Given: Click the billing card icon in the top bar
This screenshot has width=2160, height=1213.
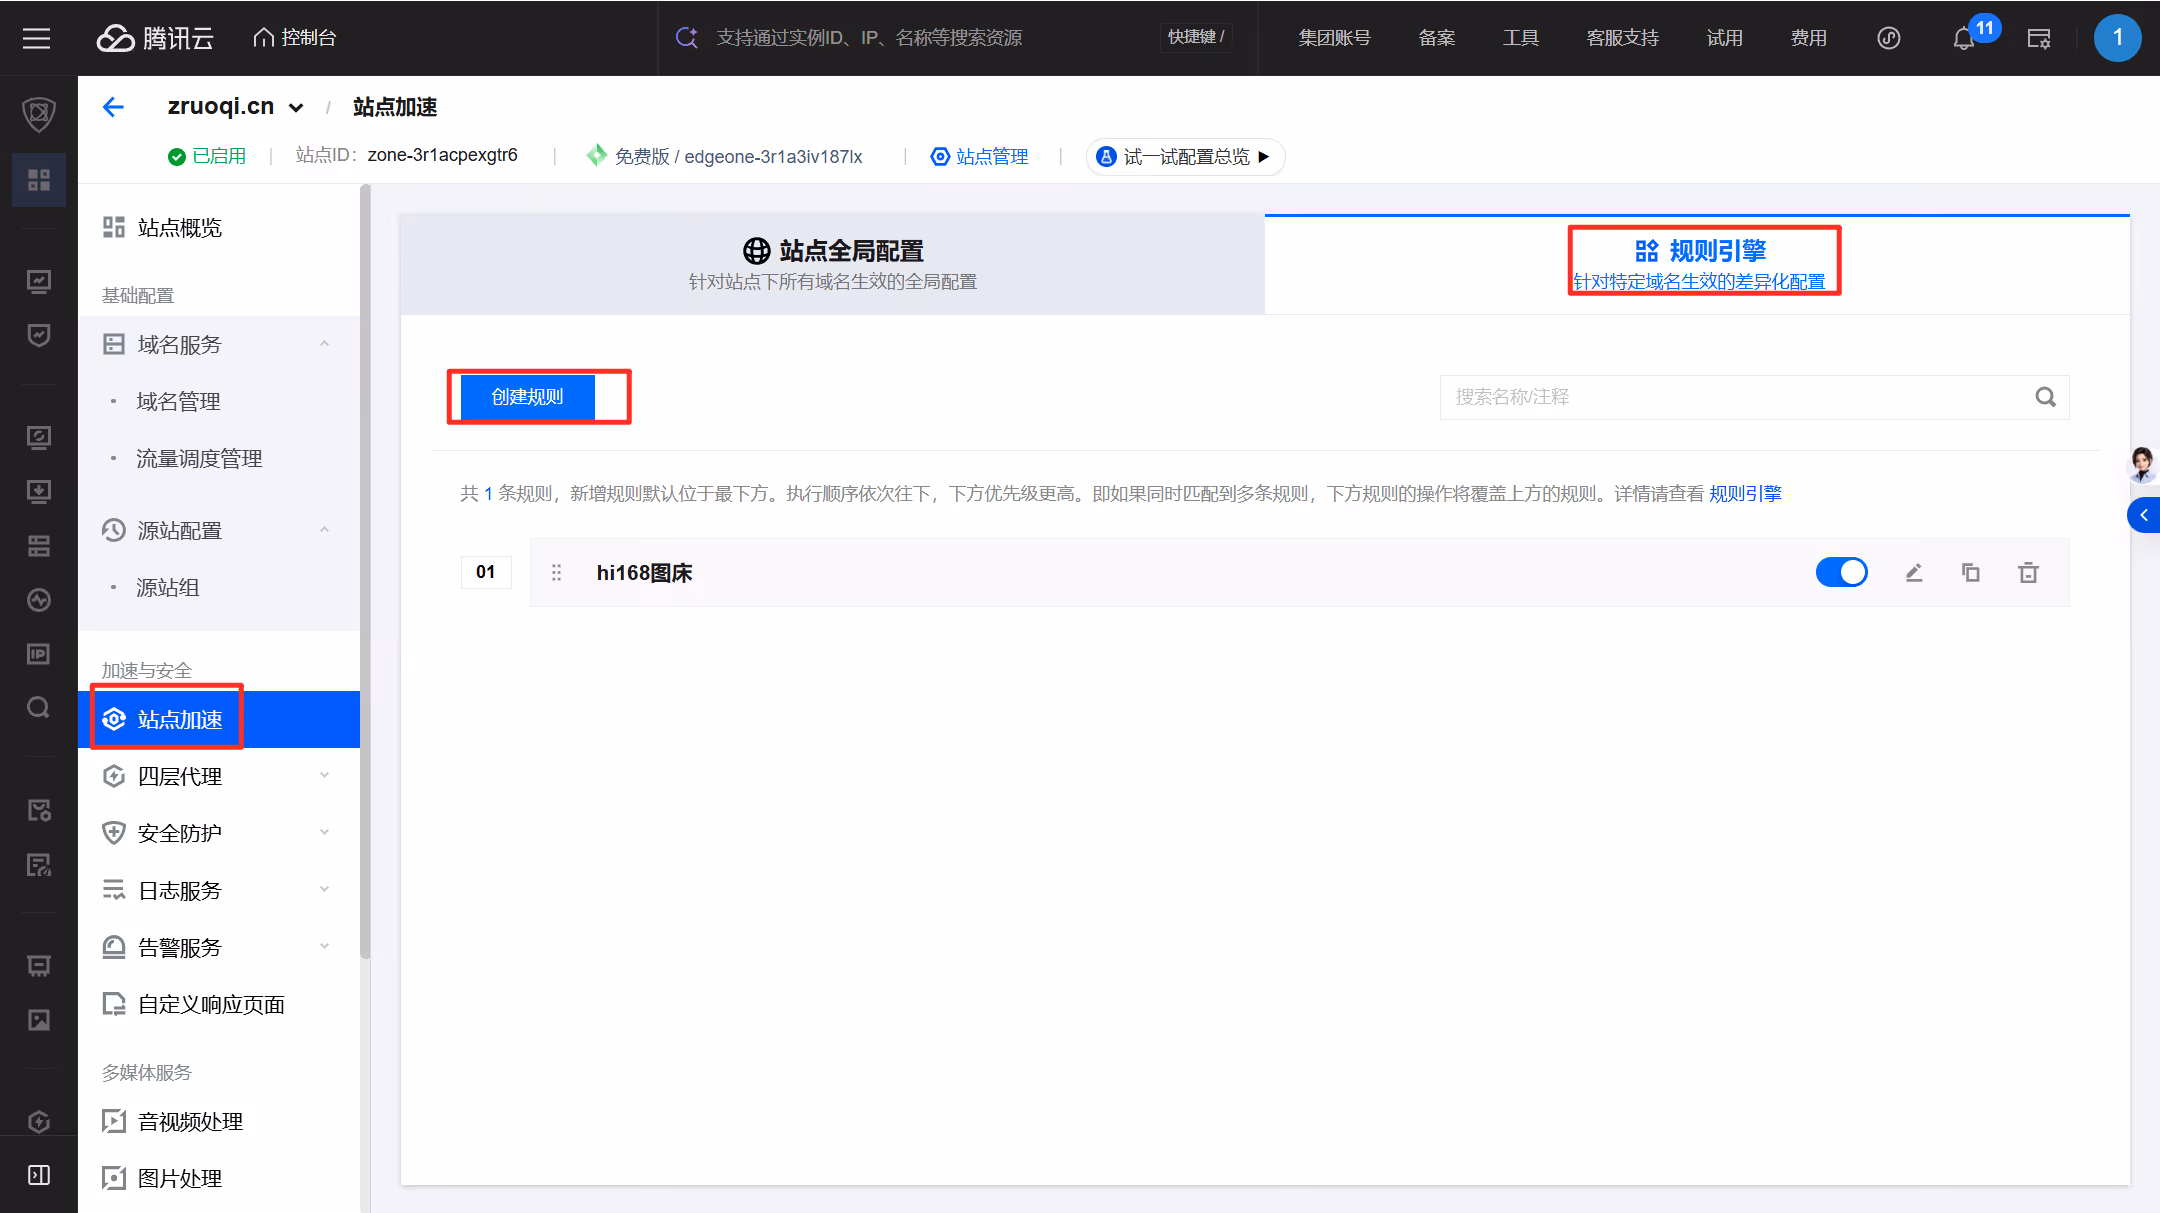Looking at the screenshot, I should (x=2039, y=39).
